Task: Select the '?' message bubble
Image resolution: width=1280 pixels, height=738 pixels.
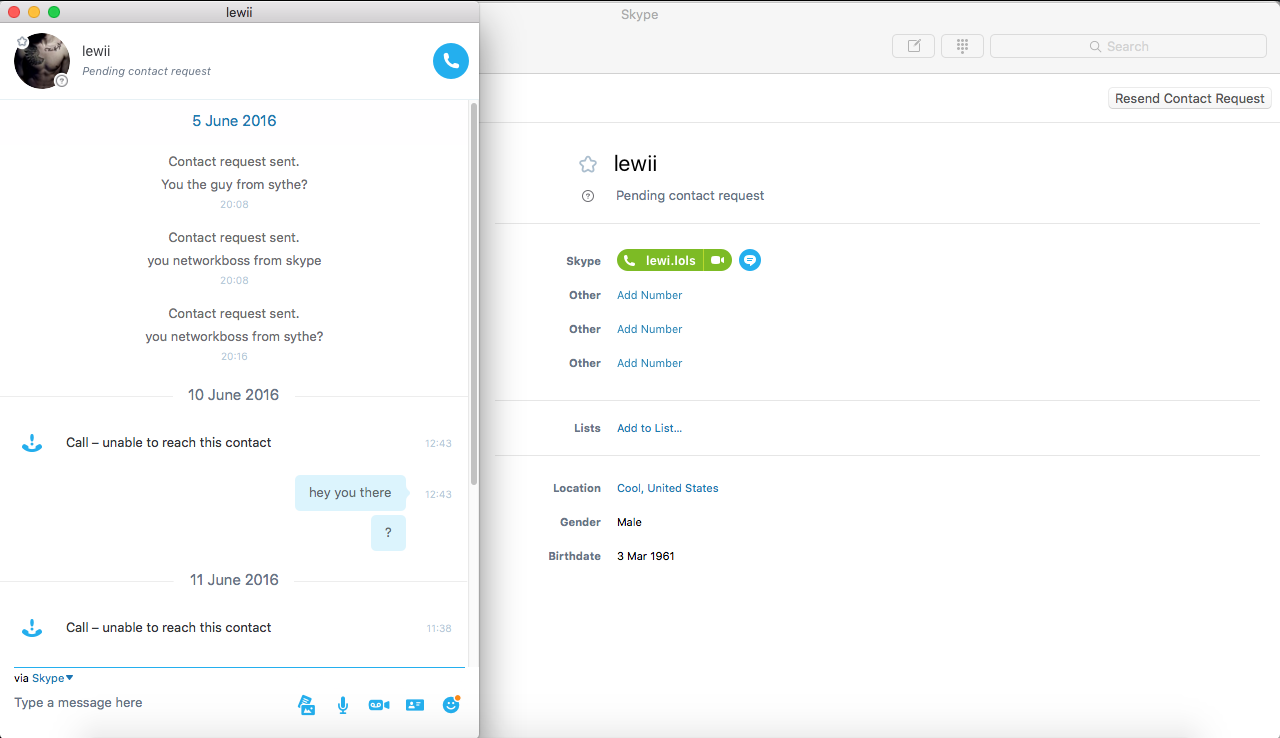Action: [x=388, y=533]
